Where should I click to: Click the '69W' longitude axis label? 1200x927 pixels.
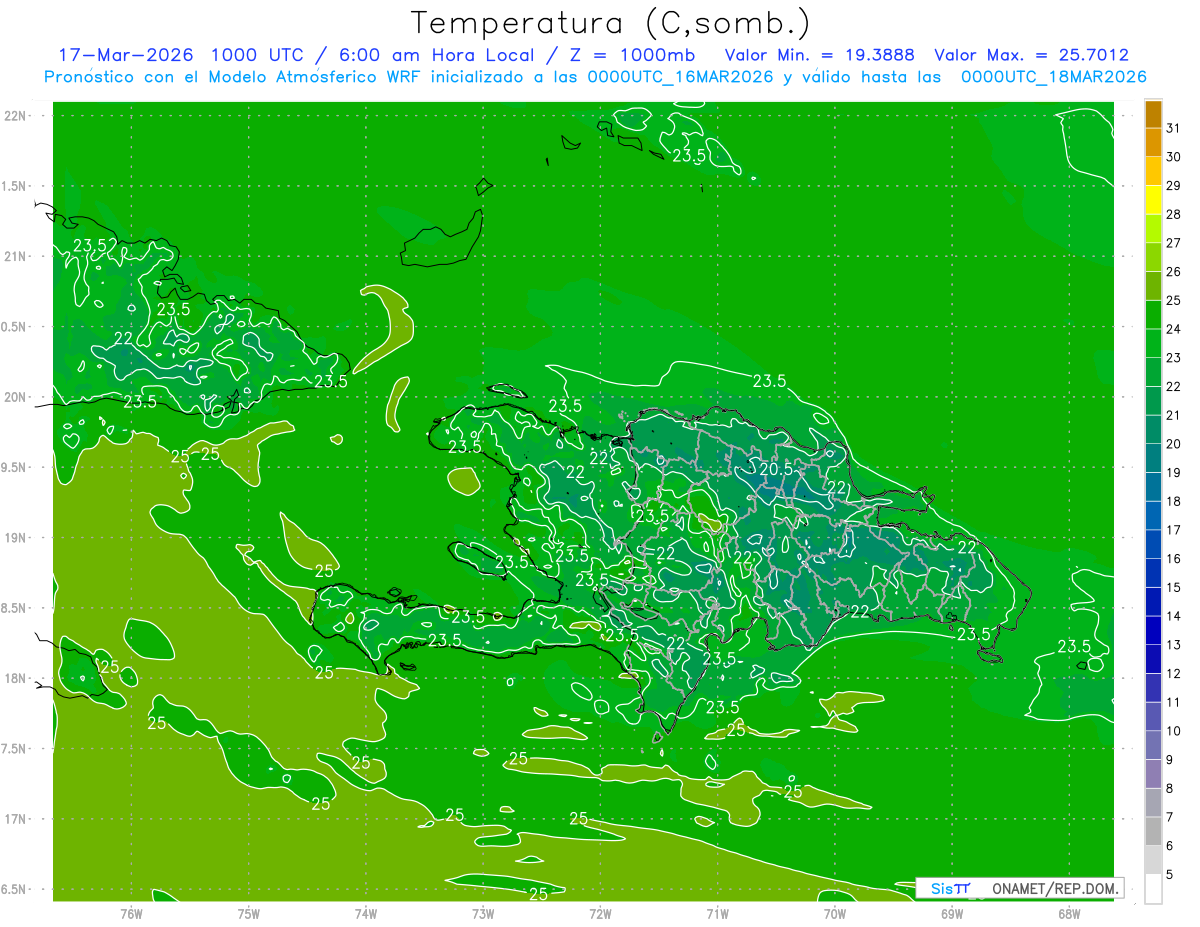click(x=952, y=912)
